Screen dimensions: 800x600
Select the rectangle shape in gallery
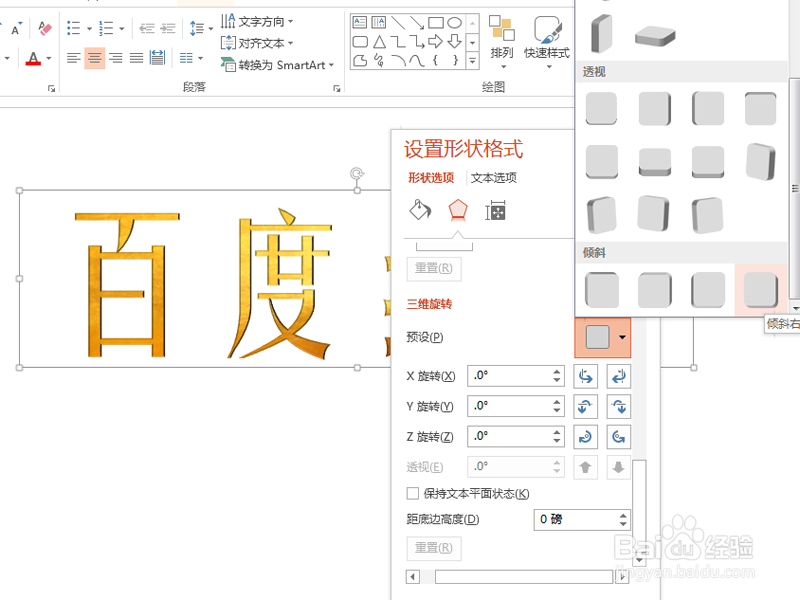click(436, 22)
